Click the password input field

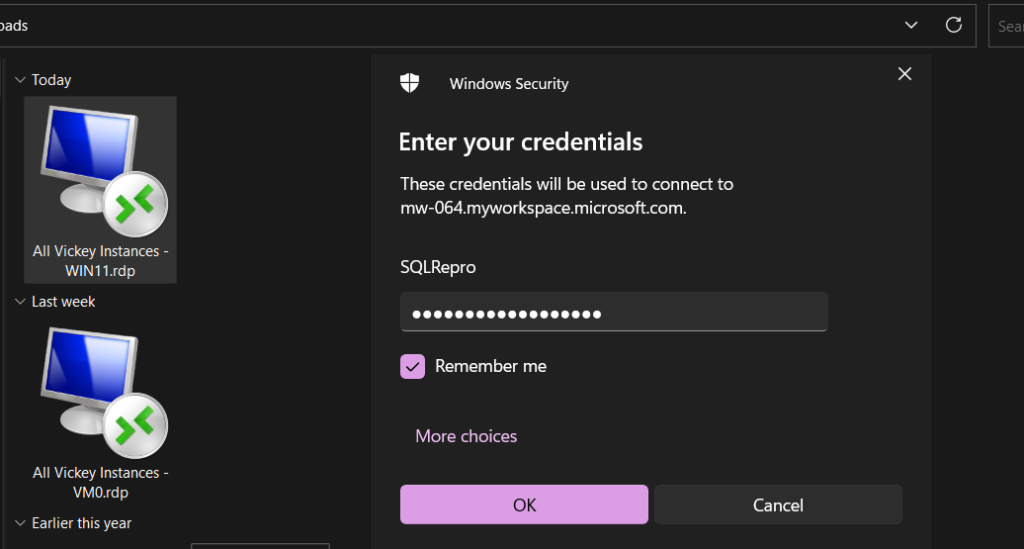click(614, 312)
